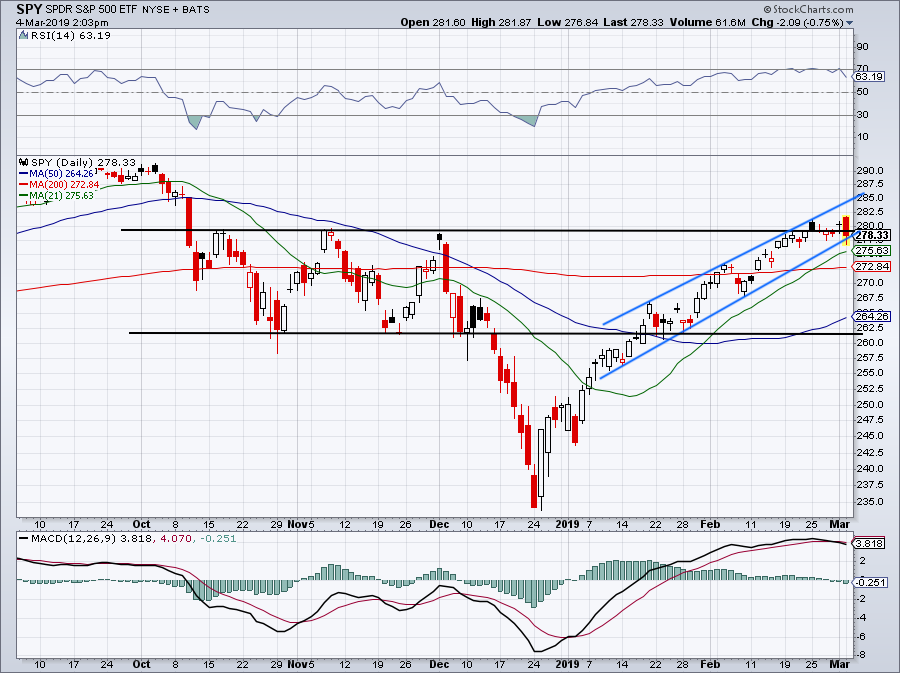Click the '2019' label on upper date axis
Screen dimensions: 900x673
(568, 524)
